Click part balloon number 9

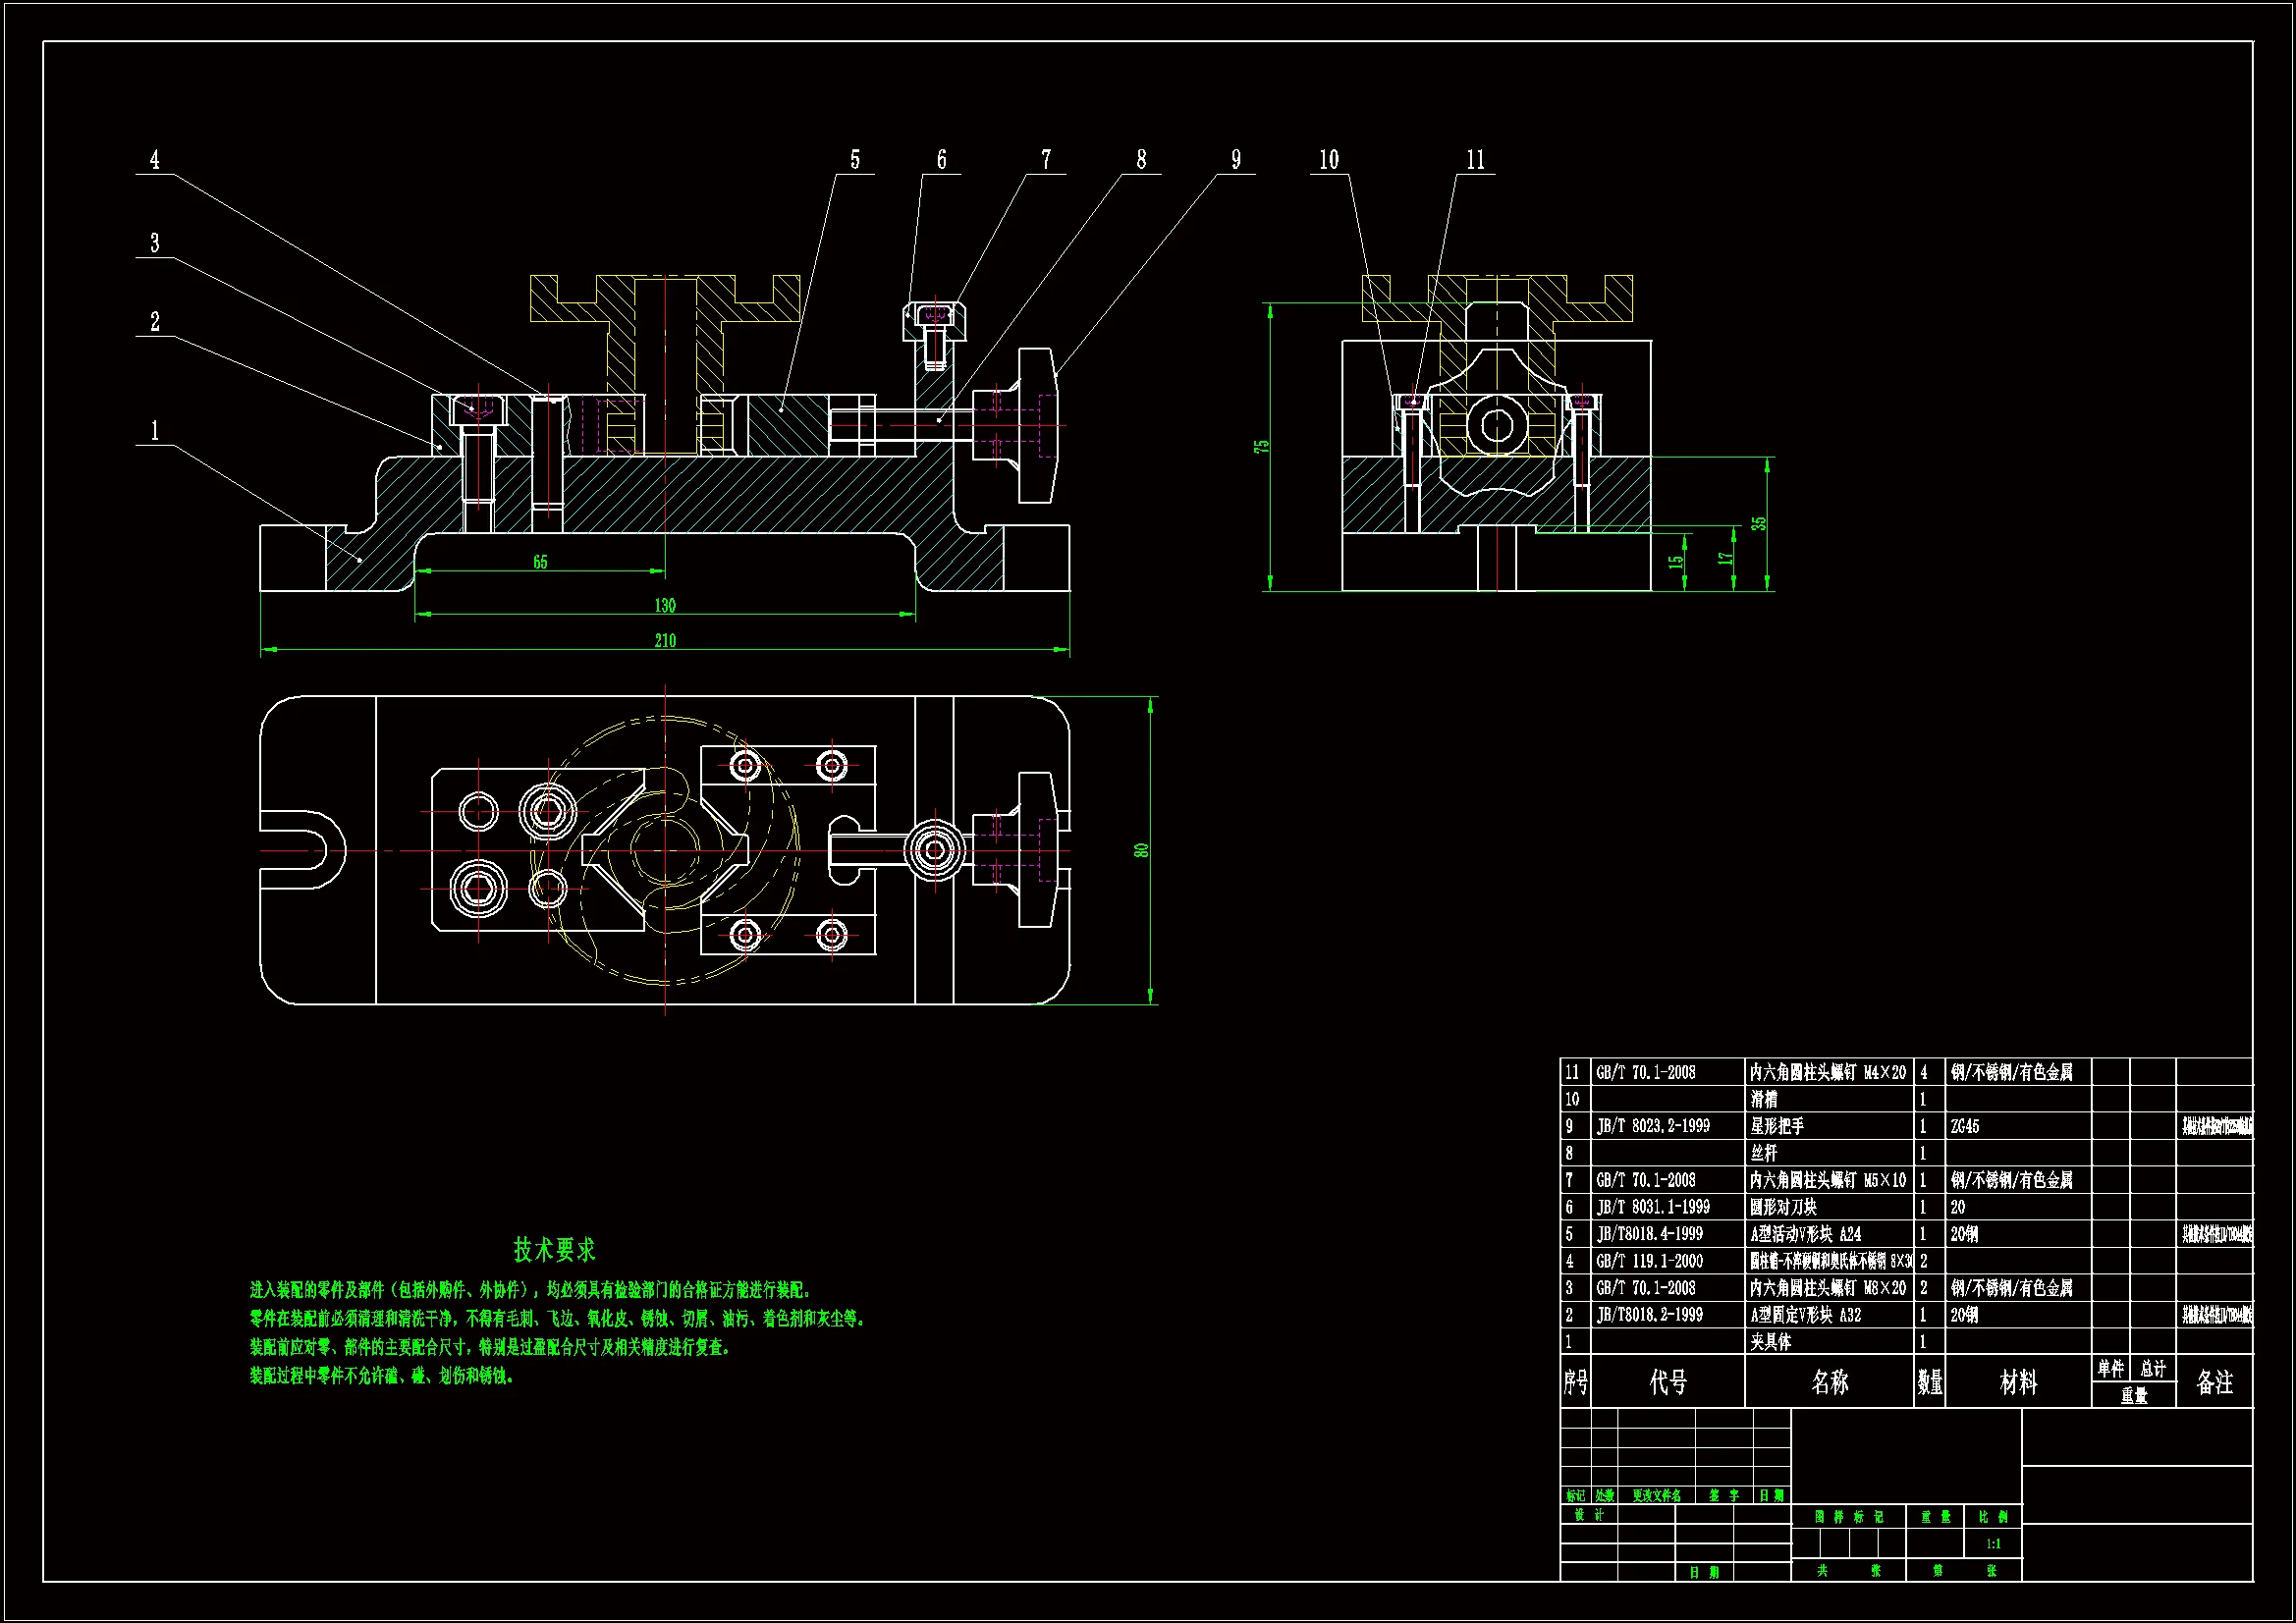1236,160
